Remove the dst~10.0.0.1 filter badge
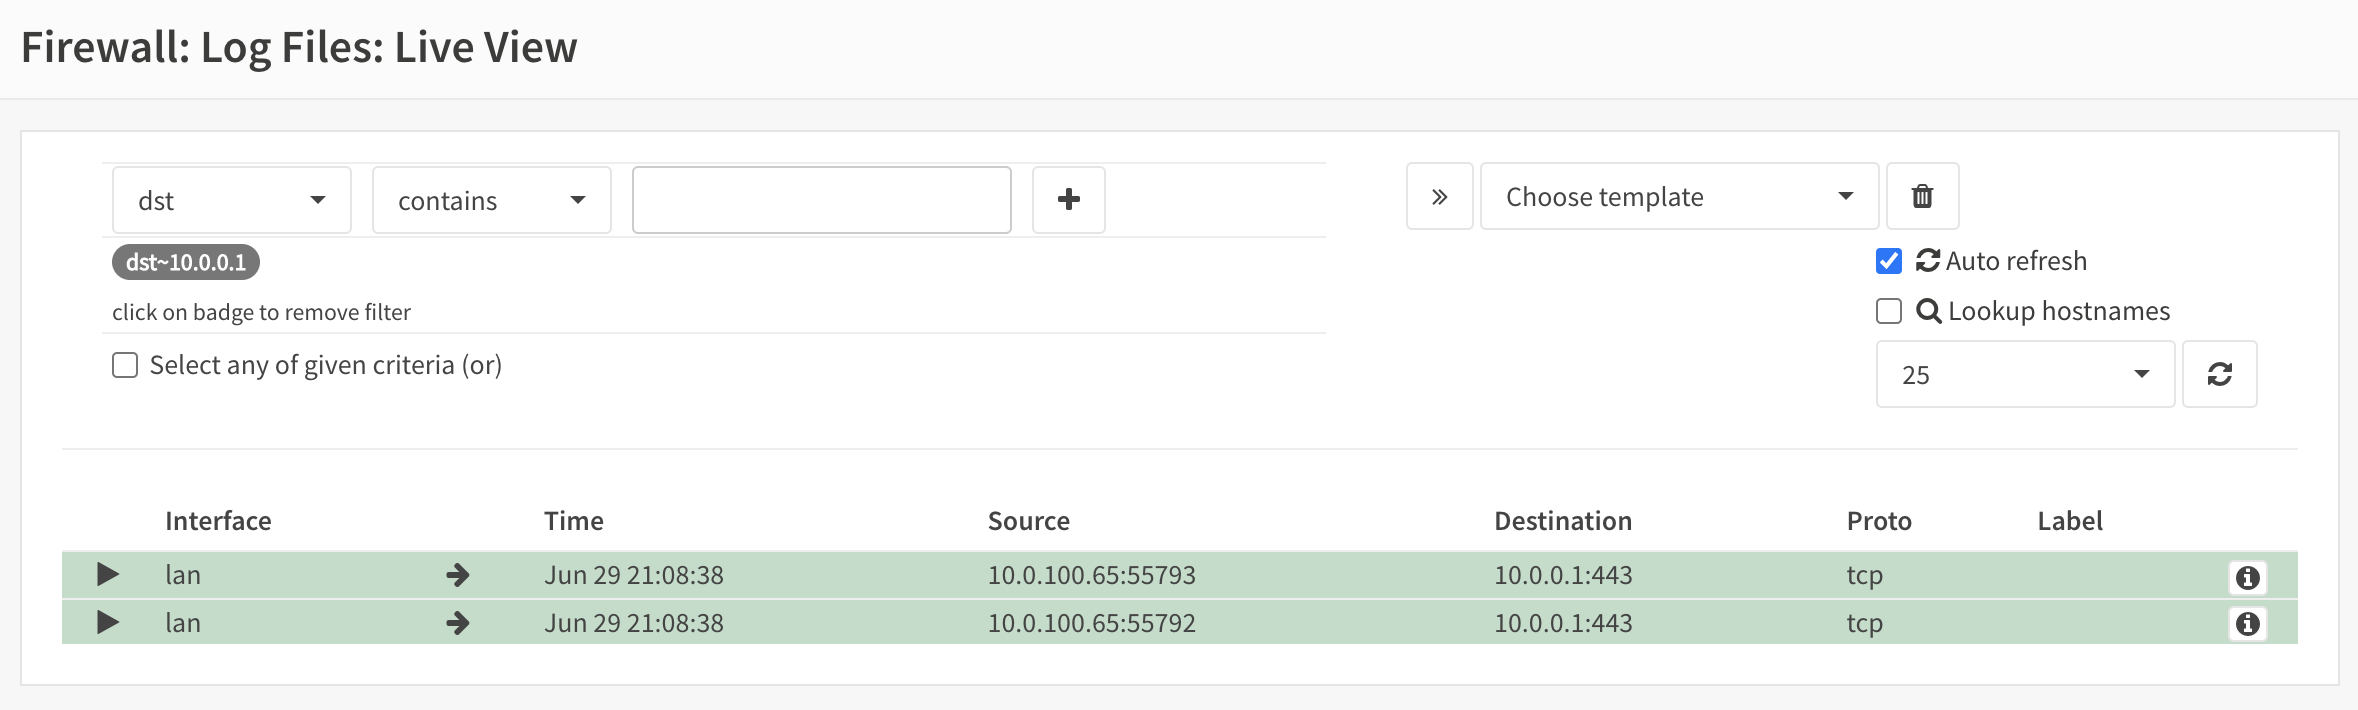The height and width of the screenshot is (710, 2358). [x=186, y=262]
